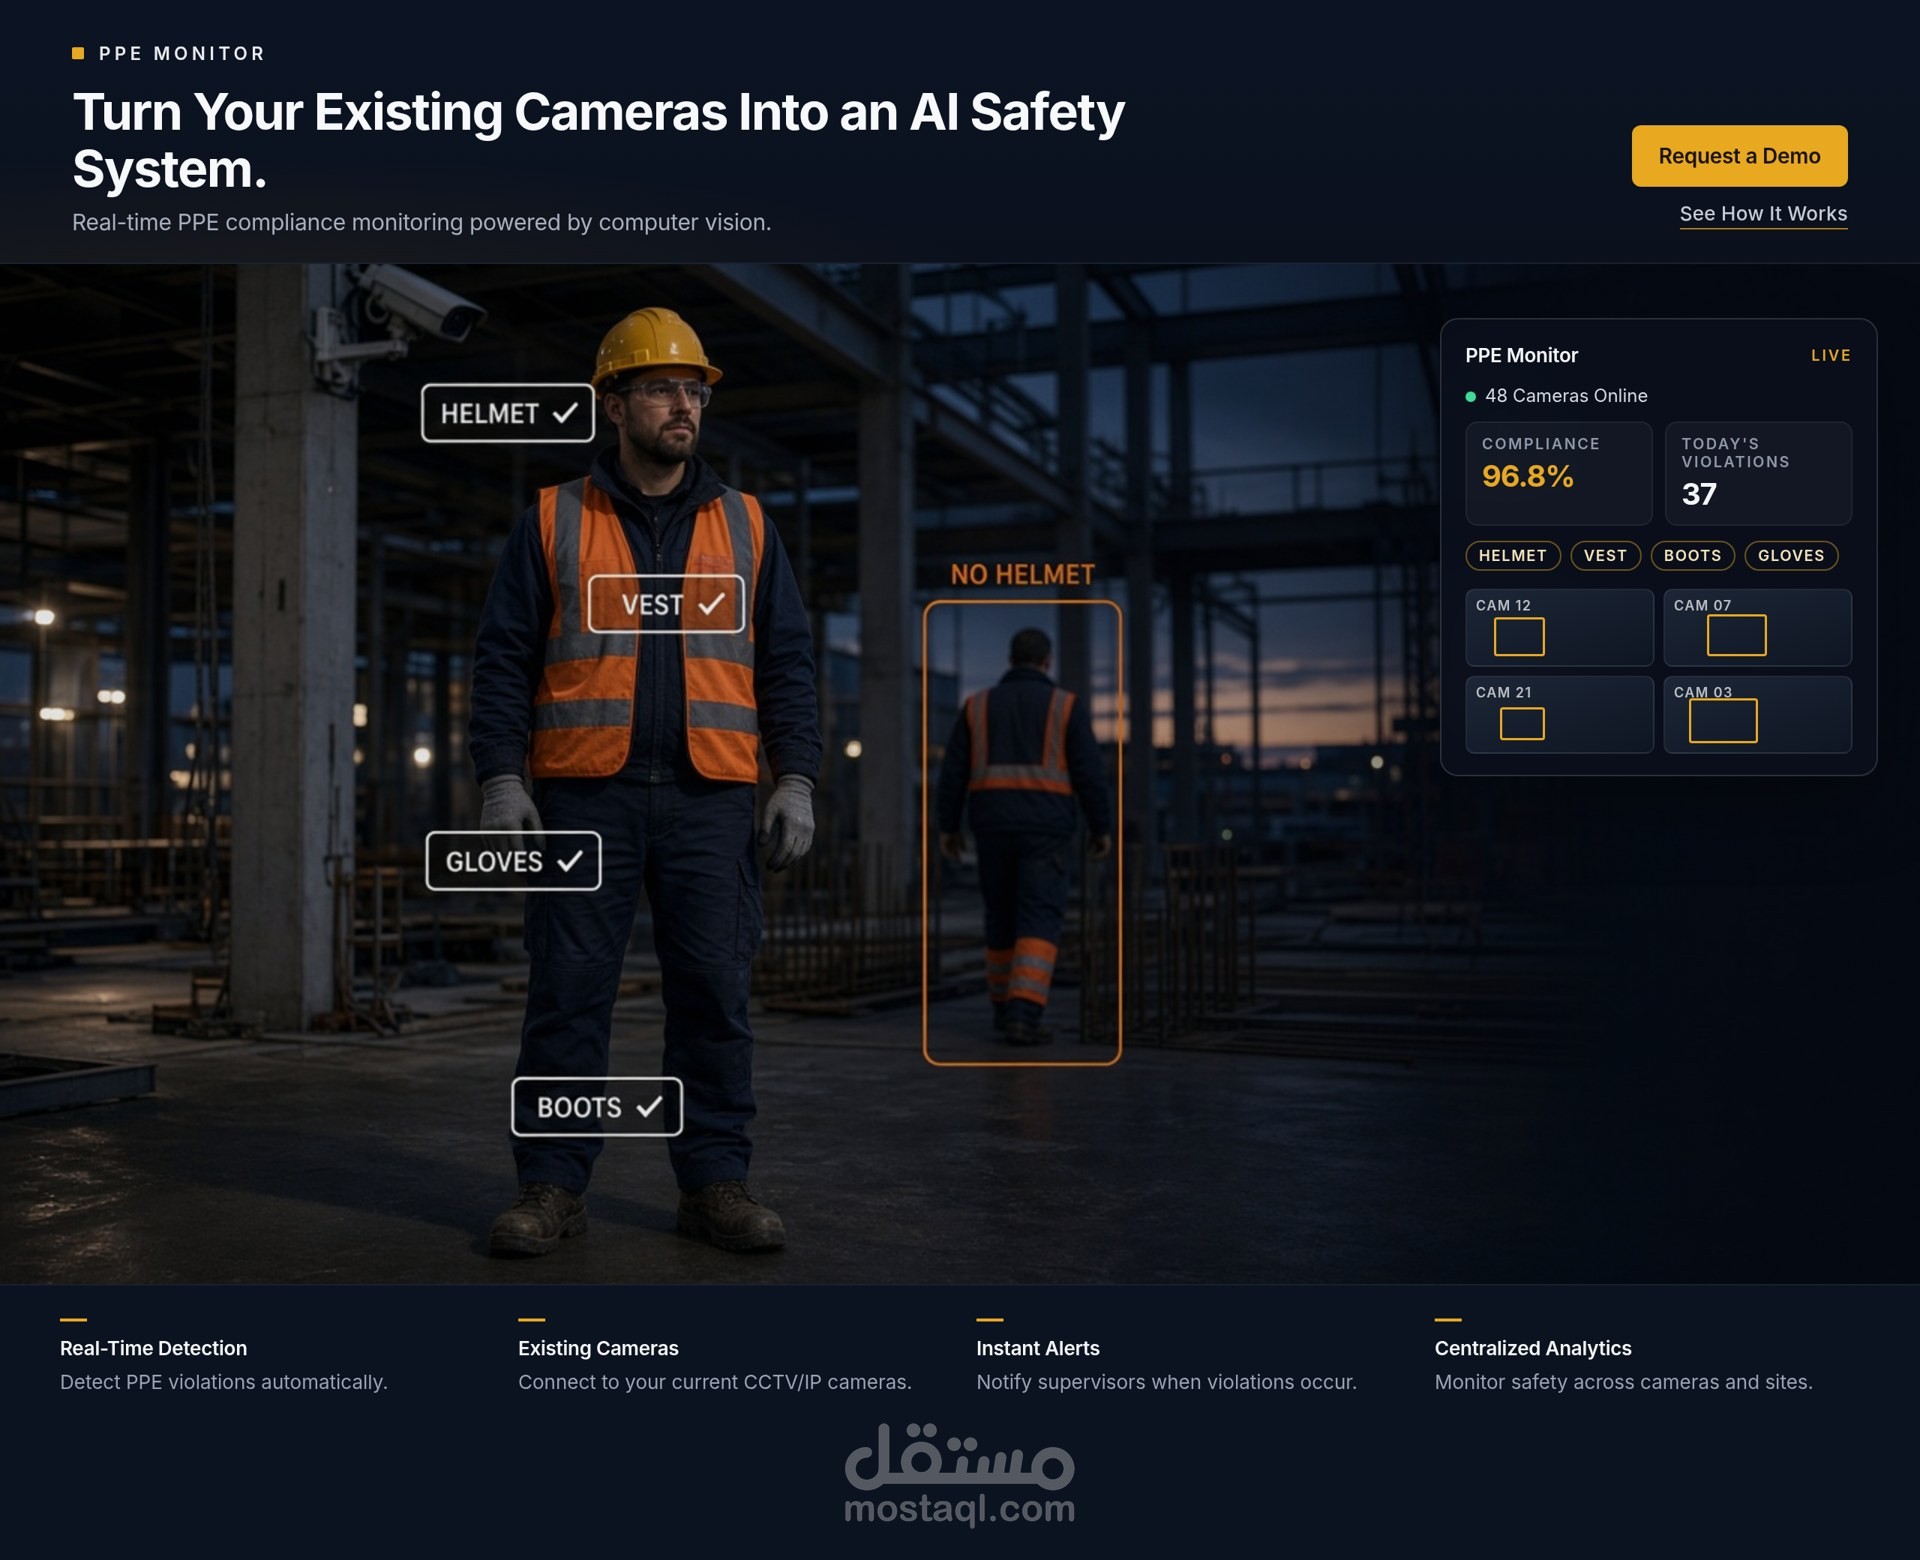Open the See How It Works link

[1763, 214]
